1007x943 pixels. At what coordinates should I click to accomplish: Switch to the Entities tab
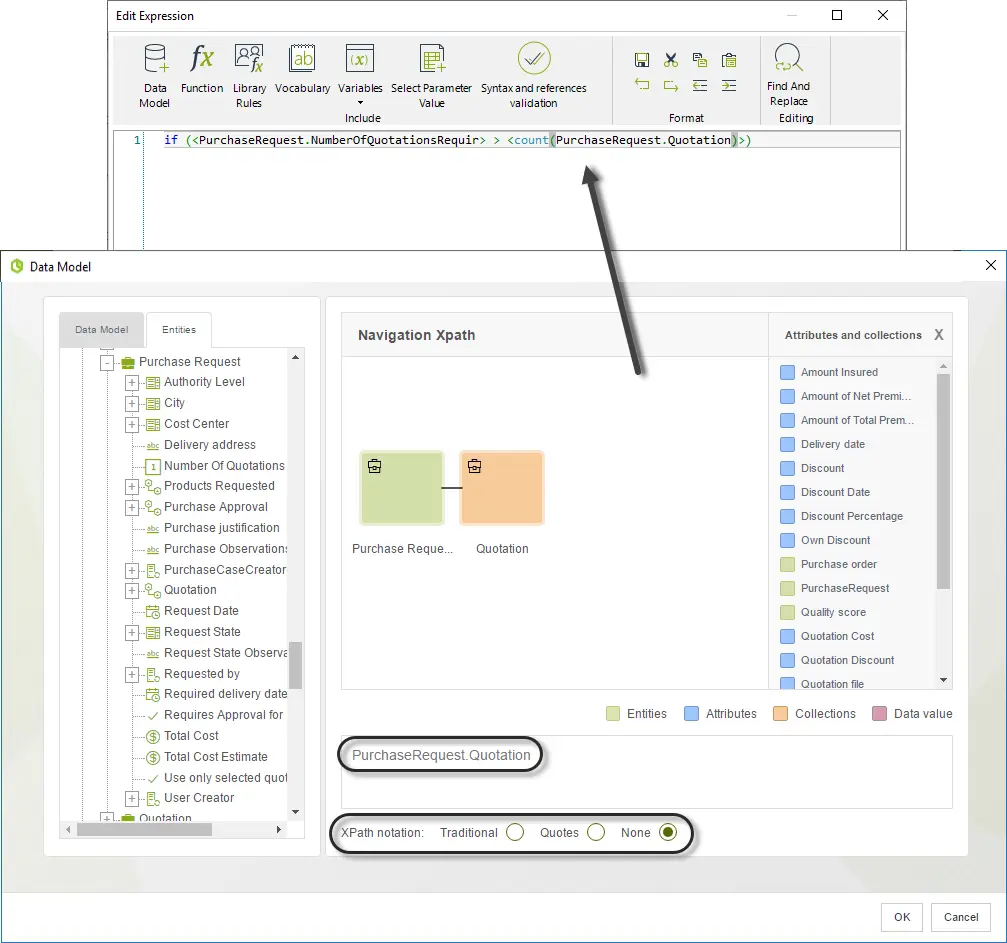point(179,330)
